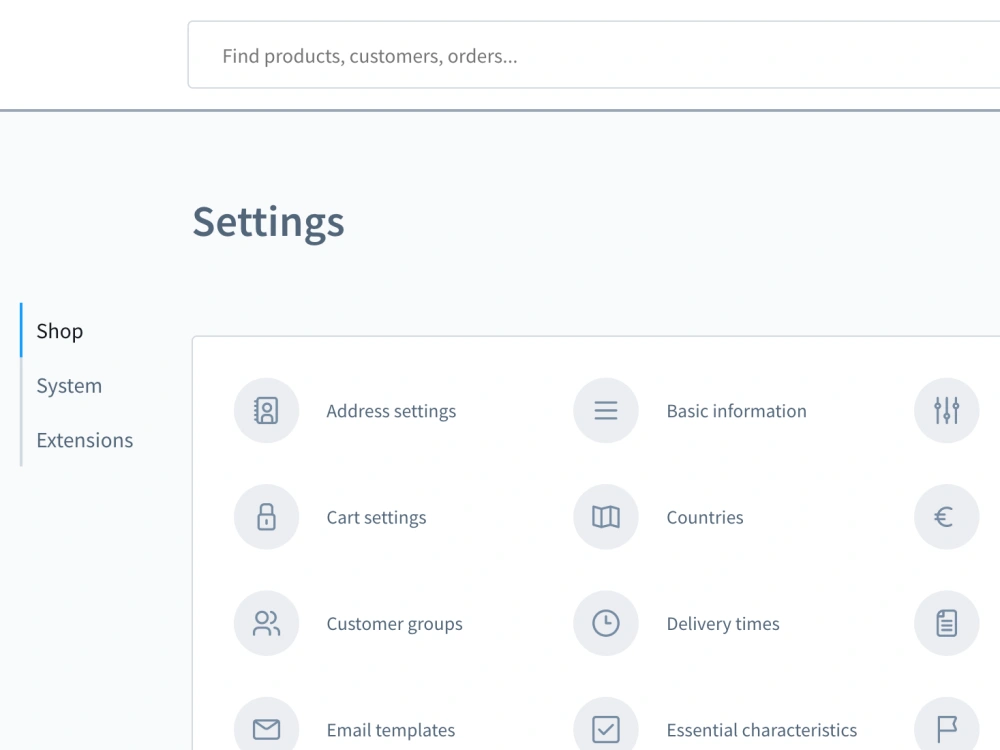Viewport: 1000px width, 750px height.
Task: Open the Email templates link
Action: pos(390,730)
